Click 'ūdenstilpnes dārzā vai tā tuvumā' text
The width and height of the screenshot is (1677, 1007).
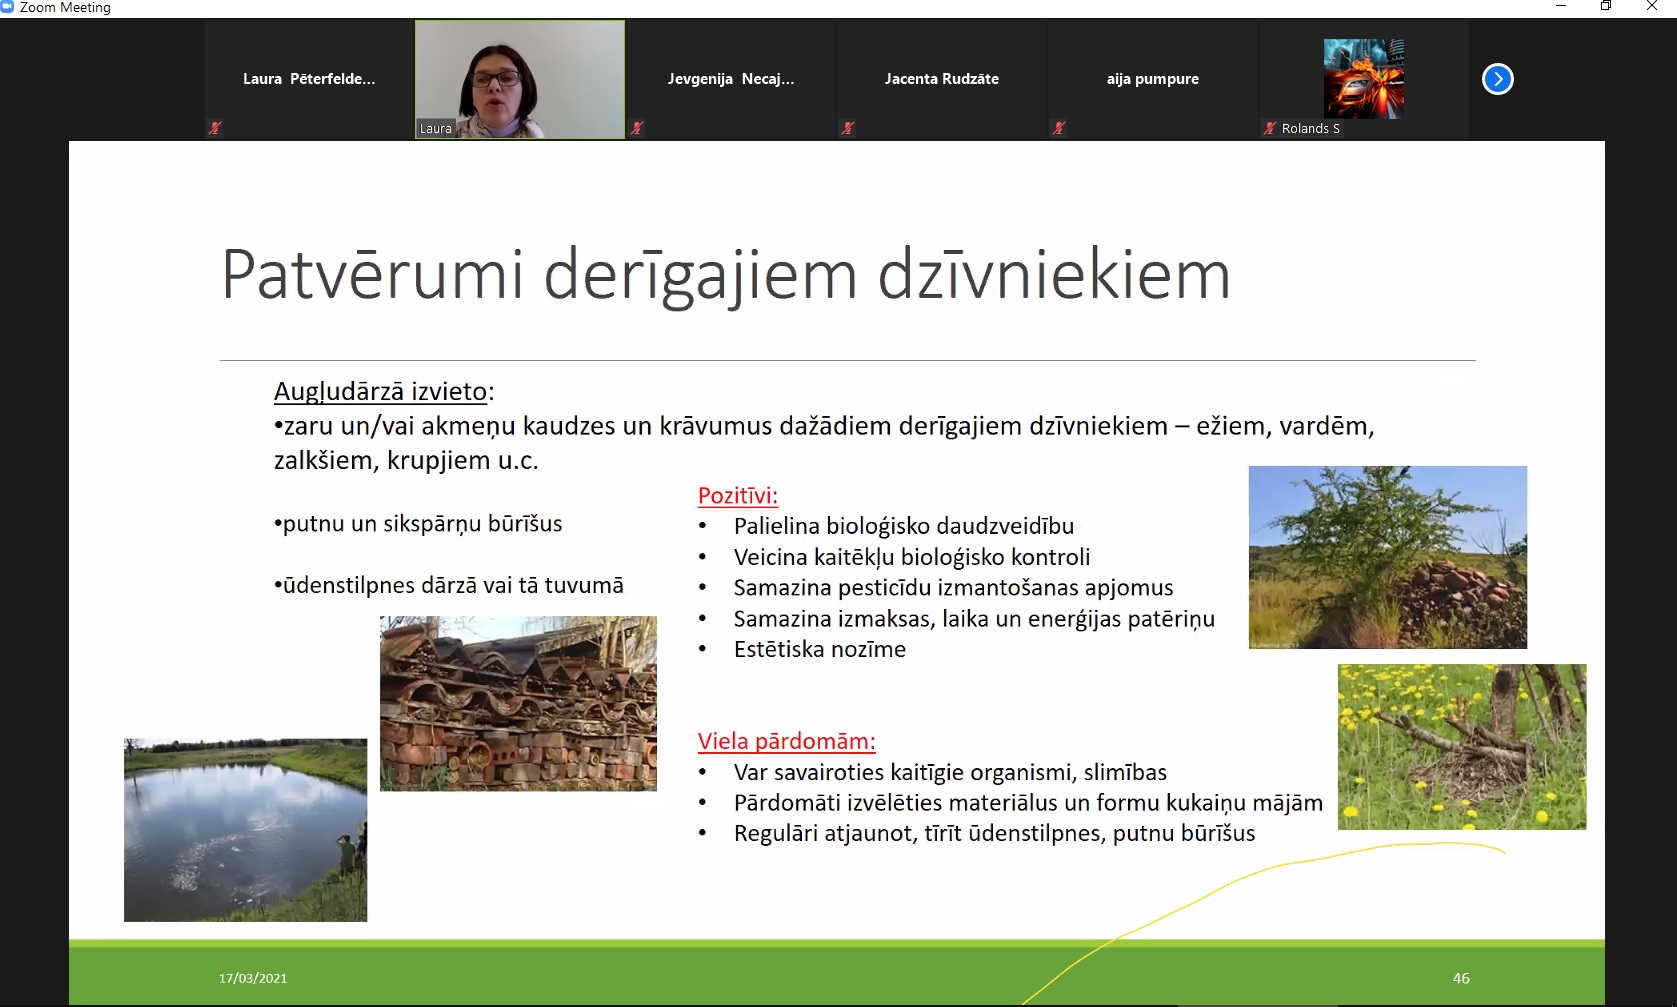point(449,585)
